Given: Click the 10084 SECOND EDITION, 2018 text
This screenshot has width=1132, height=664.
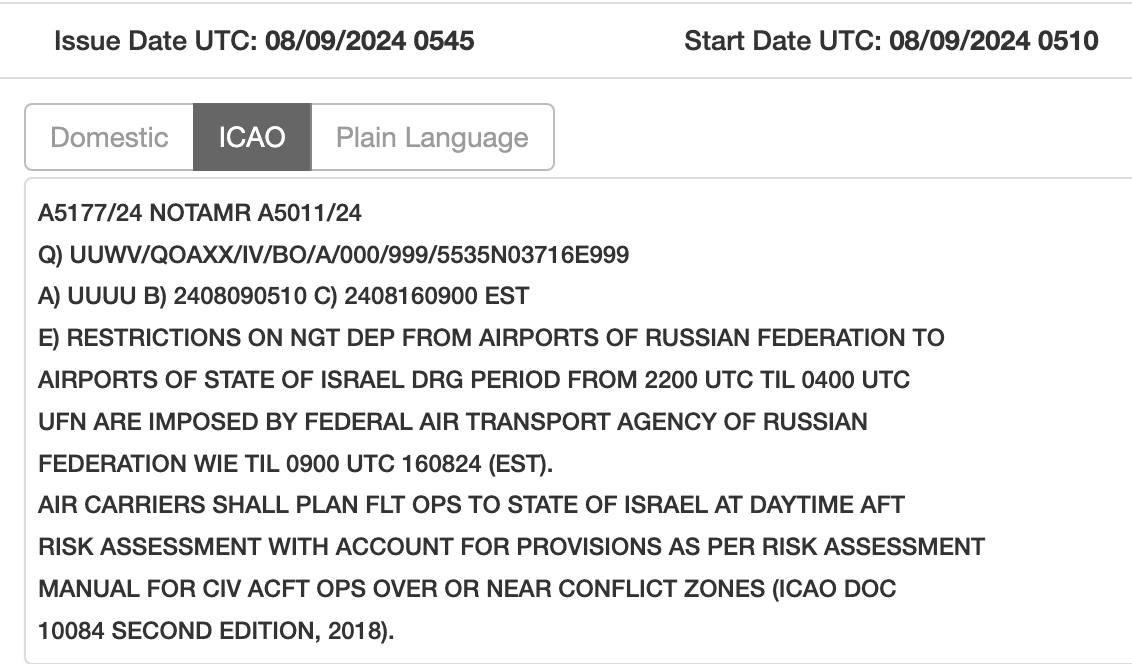Looking at the screenshot, I should coord(216,631).
